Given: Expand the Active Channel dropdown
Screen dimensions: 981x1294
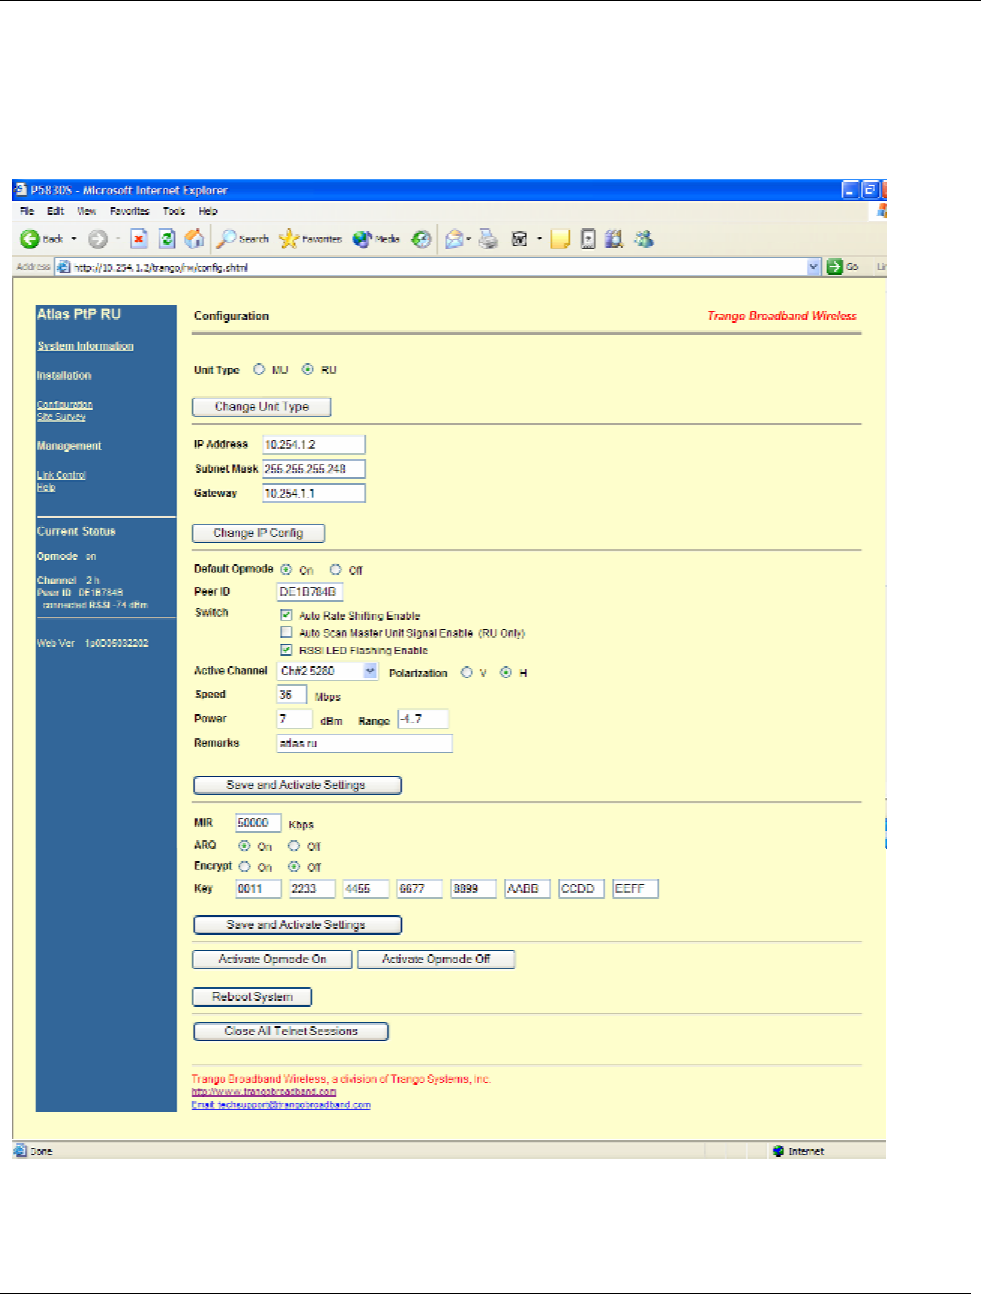Looking at the screenshot, I should pos(370,671).
